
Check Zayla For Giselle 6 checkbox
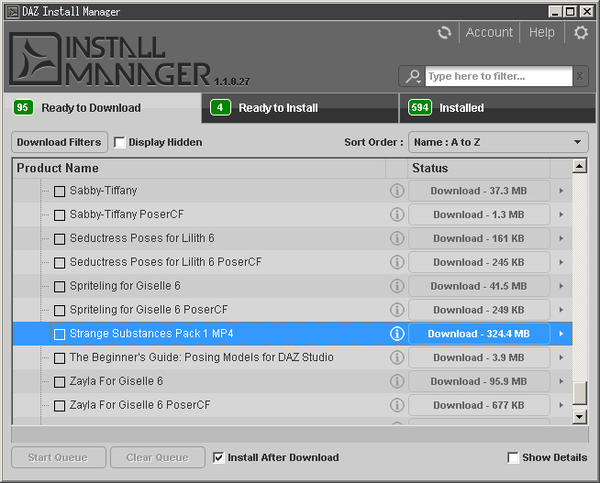(59, 382)
